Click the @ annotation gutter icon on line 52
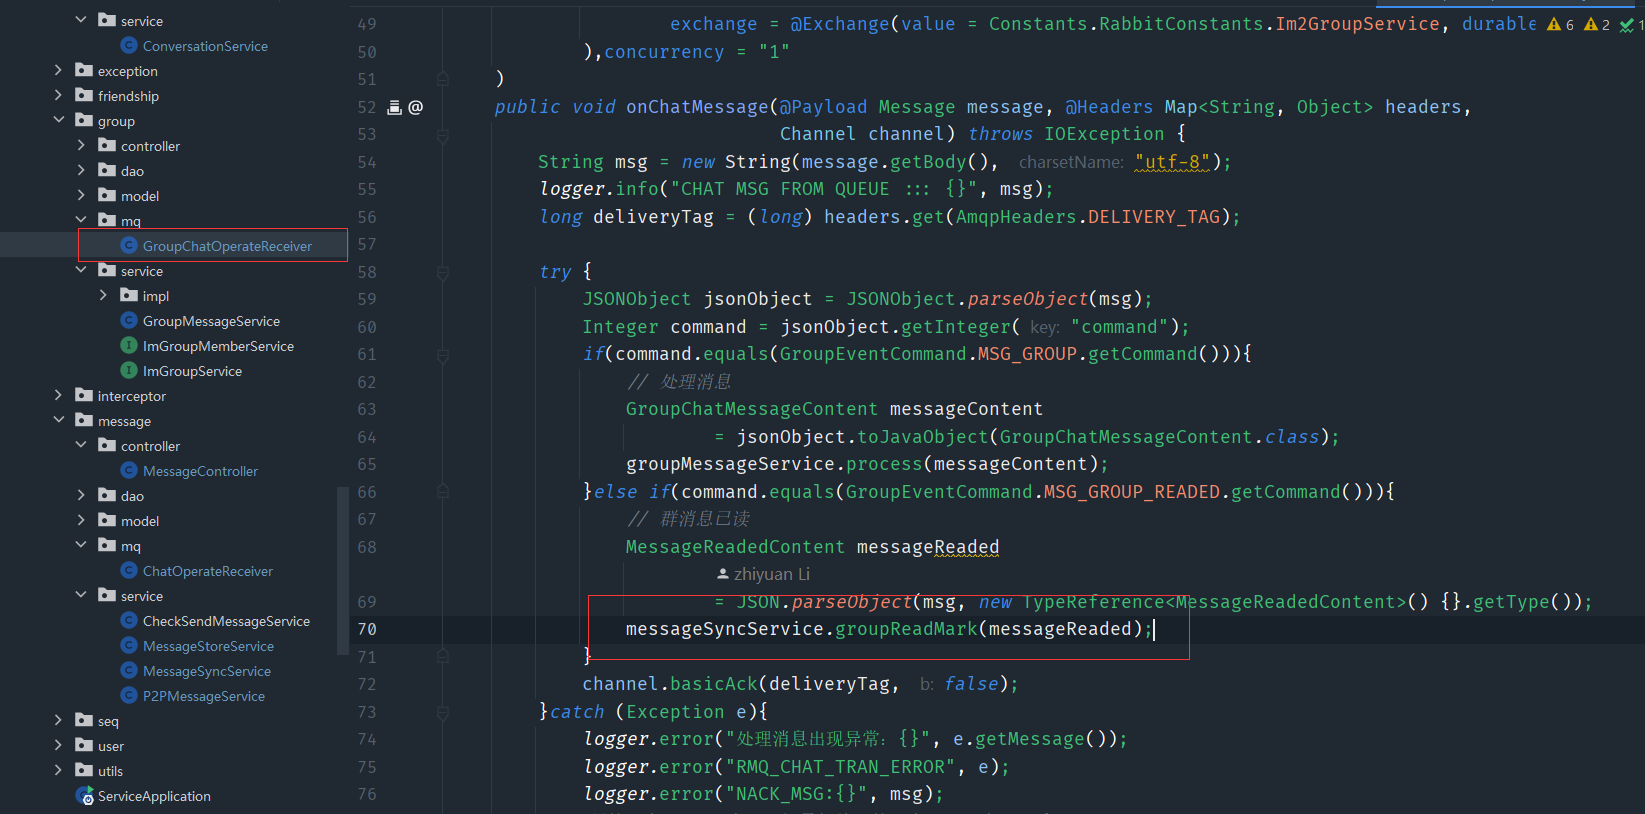Image resolution: width=1645 pixels, height=814 pixels. click(415, 107)
